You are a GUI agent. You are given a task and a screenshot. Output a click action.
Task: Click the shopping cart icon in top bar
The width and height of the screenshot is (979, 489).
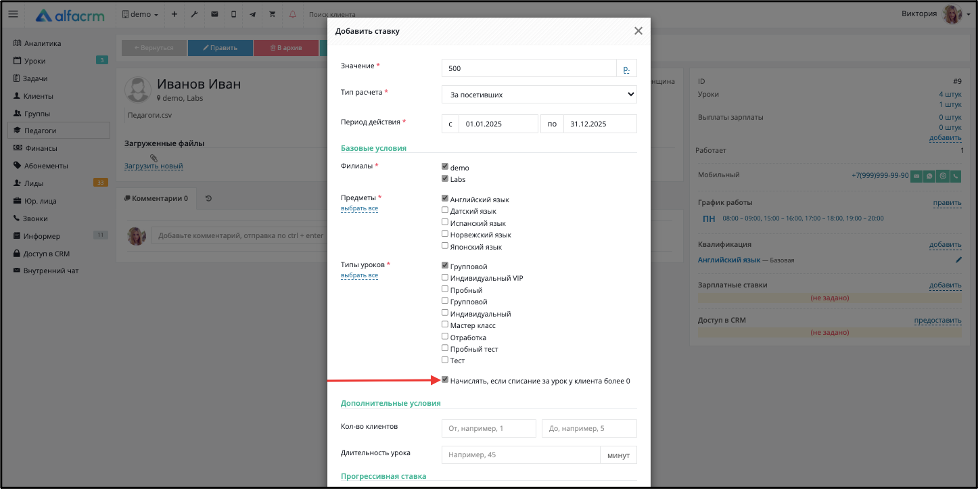point(272,14)
